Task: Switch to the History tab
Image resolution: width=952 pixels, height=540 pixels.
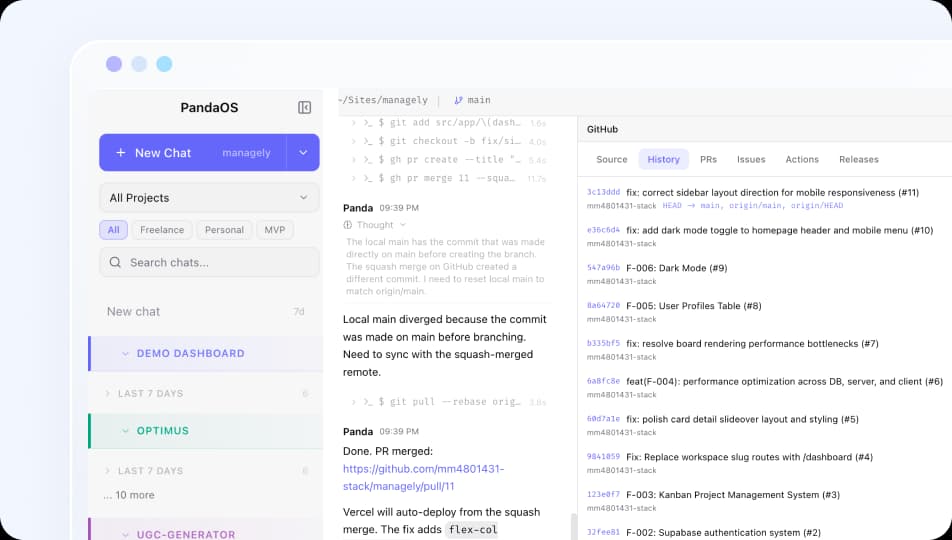Action: tap(663, 159)
